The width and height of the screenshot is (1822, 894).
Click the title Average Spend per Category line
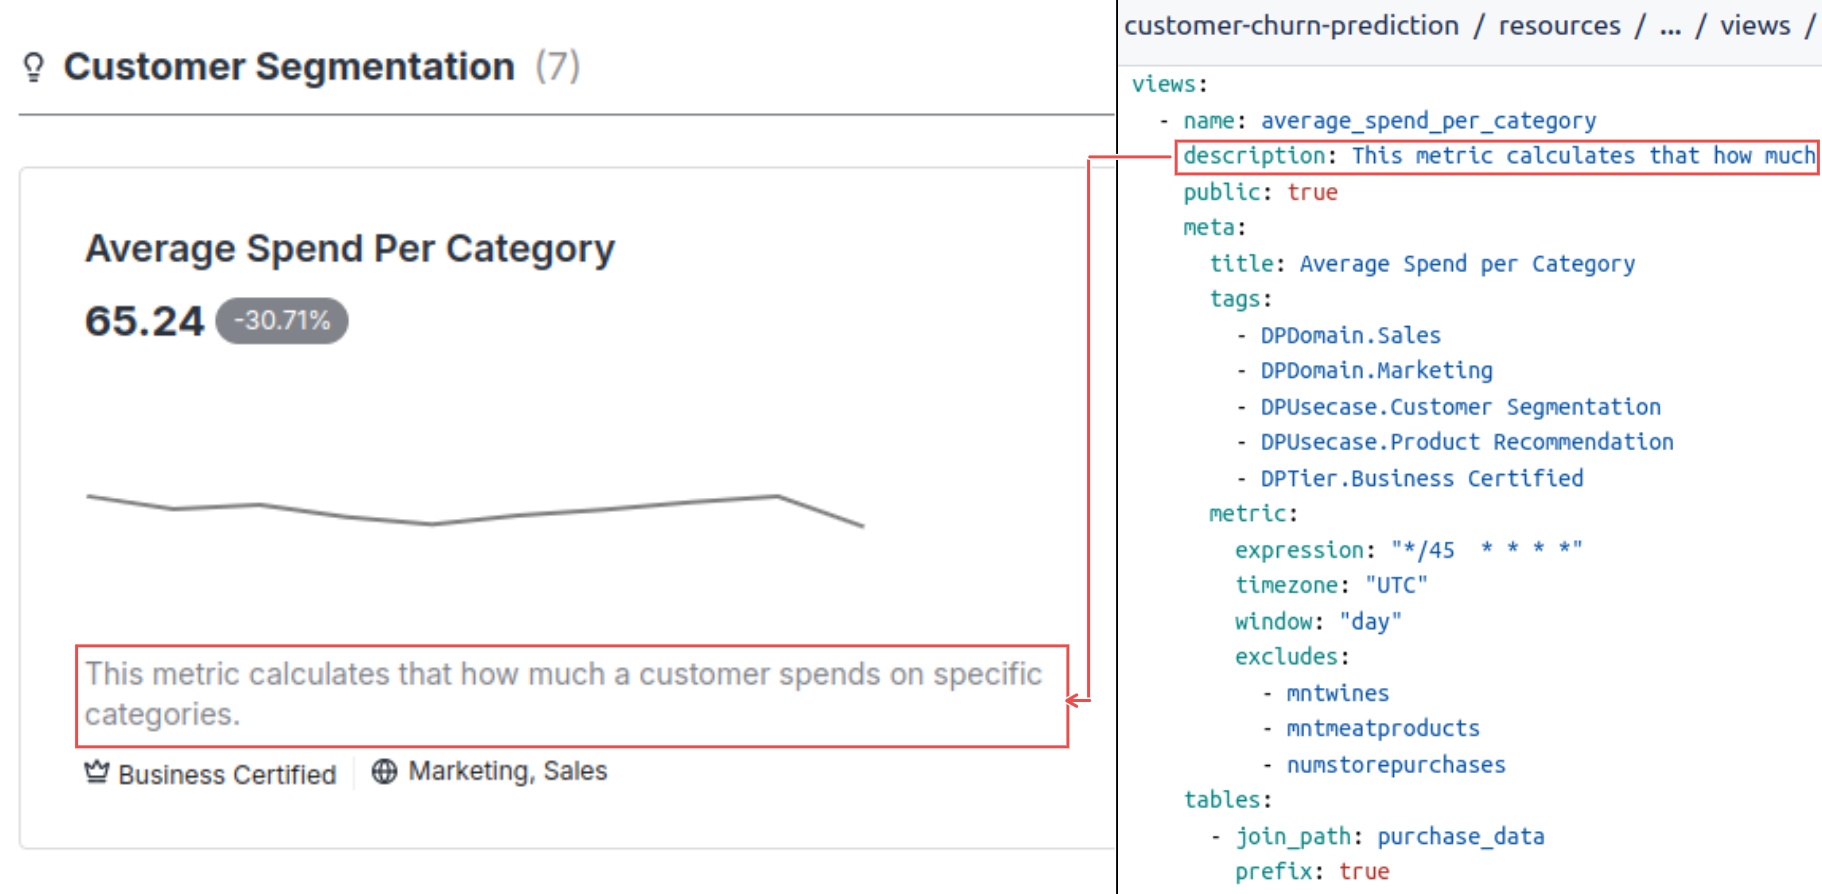coord(1422,264)
